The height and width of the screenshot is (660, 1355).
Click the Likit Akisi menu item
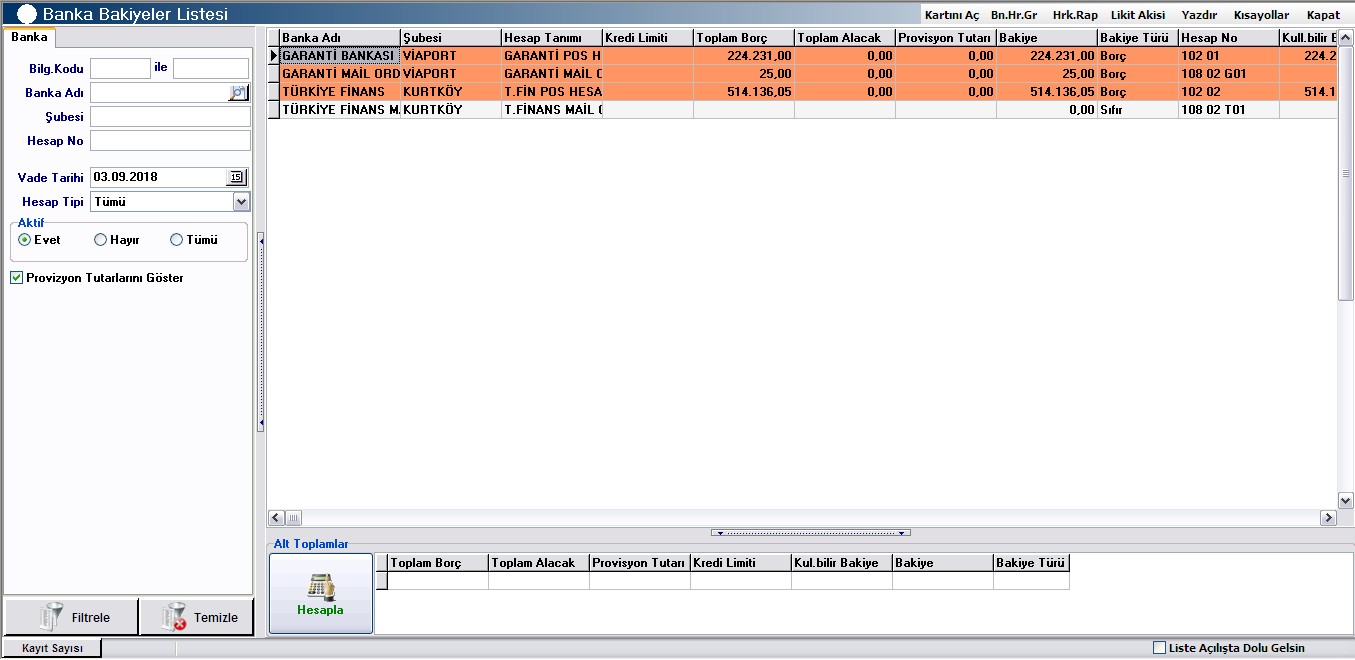tap(1138, 15)
